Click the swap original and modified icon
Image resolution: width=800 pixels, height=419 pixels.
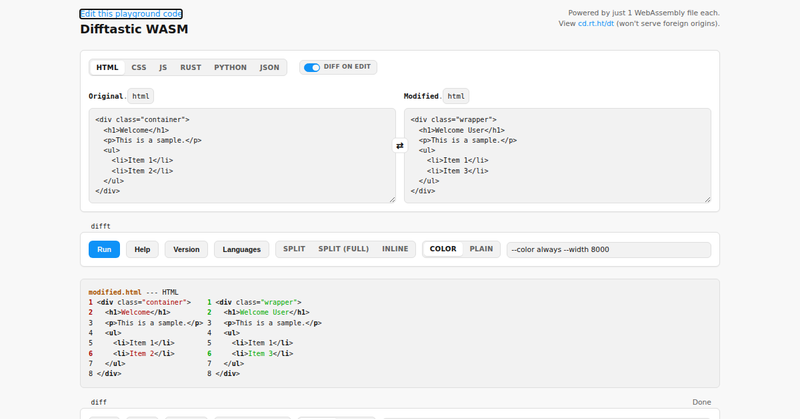[x=399, y=146]
